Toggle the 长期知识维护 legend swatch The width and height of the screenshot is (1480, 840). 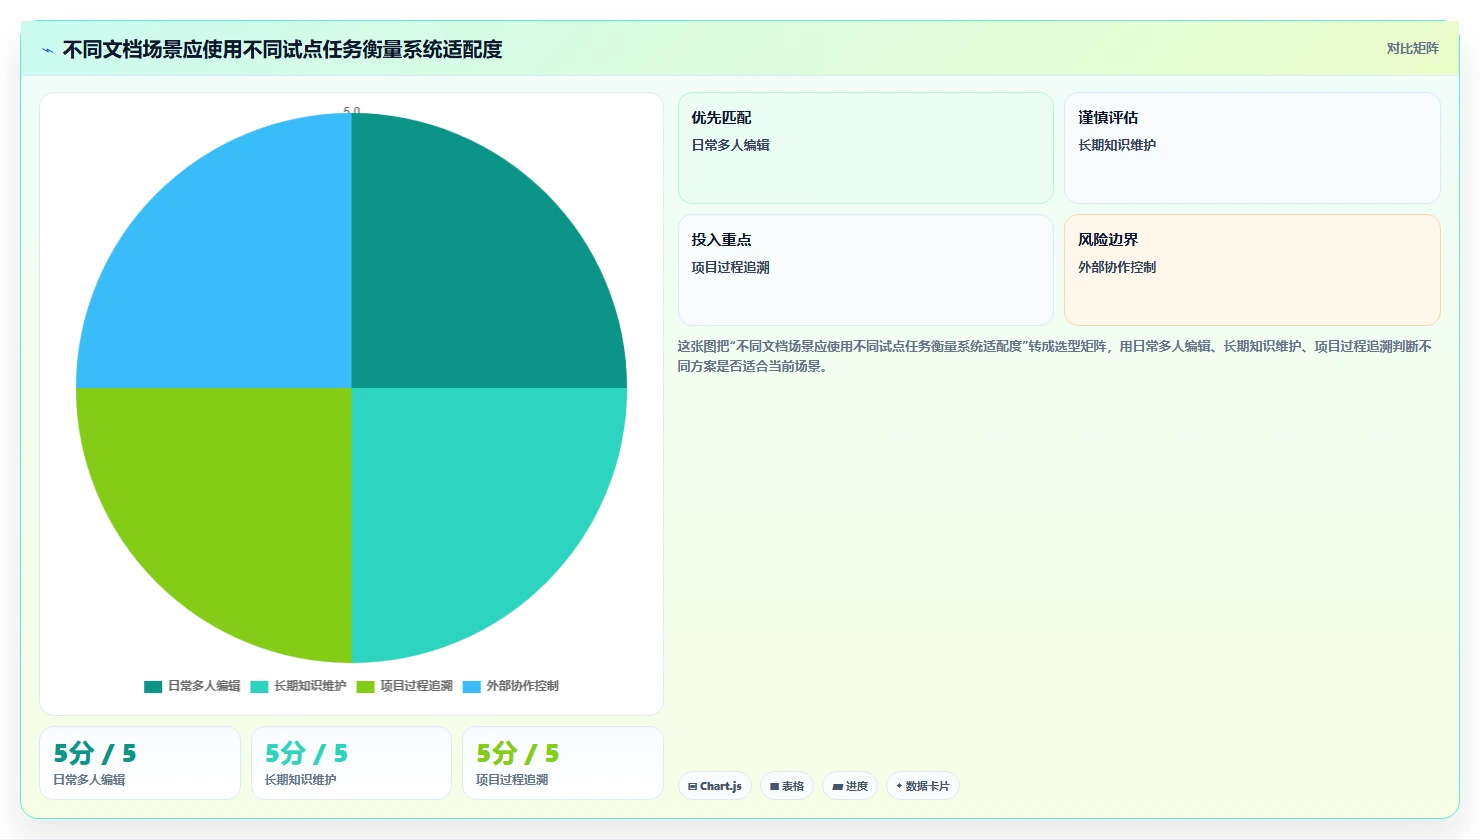click(x=259, y=686)
